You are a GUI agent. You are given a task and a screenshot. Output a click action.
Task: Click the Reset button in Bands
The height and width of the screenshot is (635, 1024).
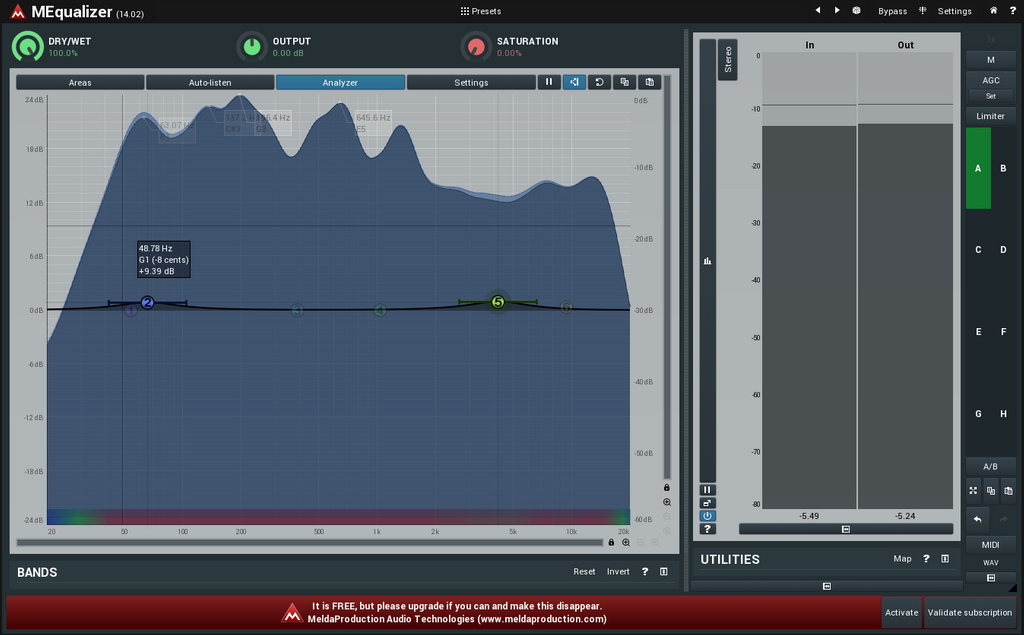[584, 572]
